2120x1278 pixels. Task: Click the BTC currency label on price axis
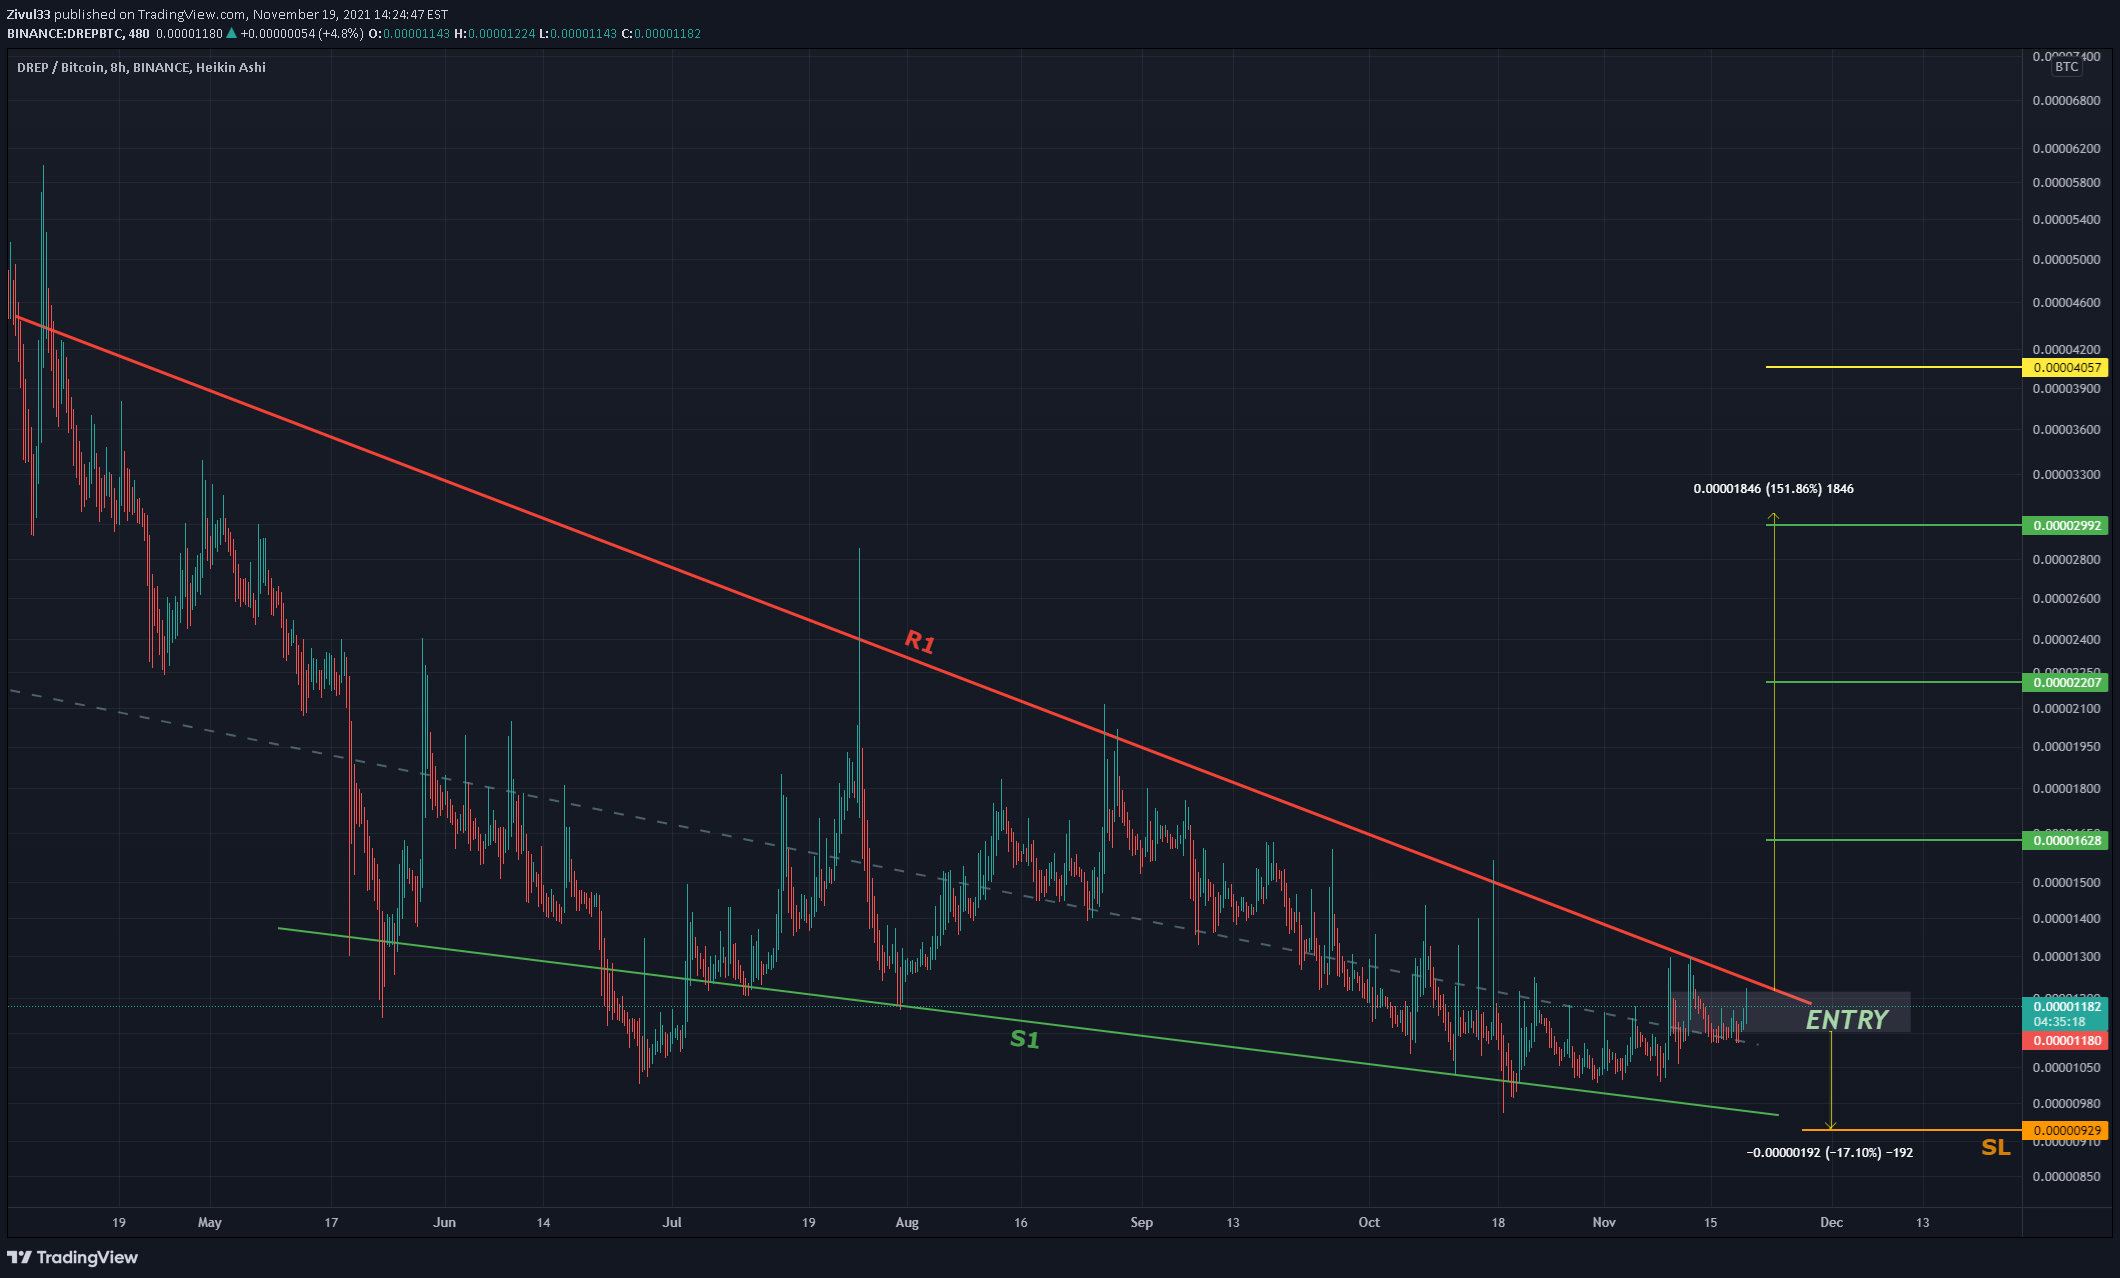point(2066,67)
